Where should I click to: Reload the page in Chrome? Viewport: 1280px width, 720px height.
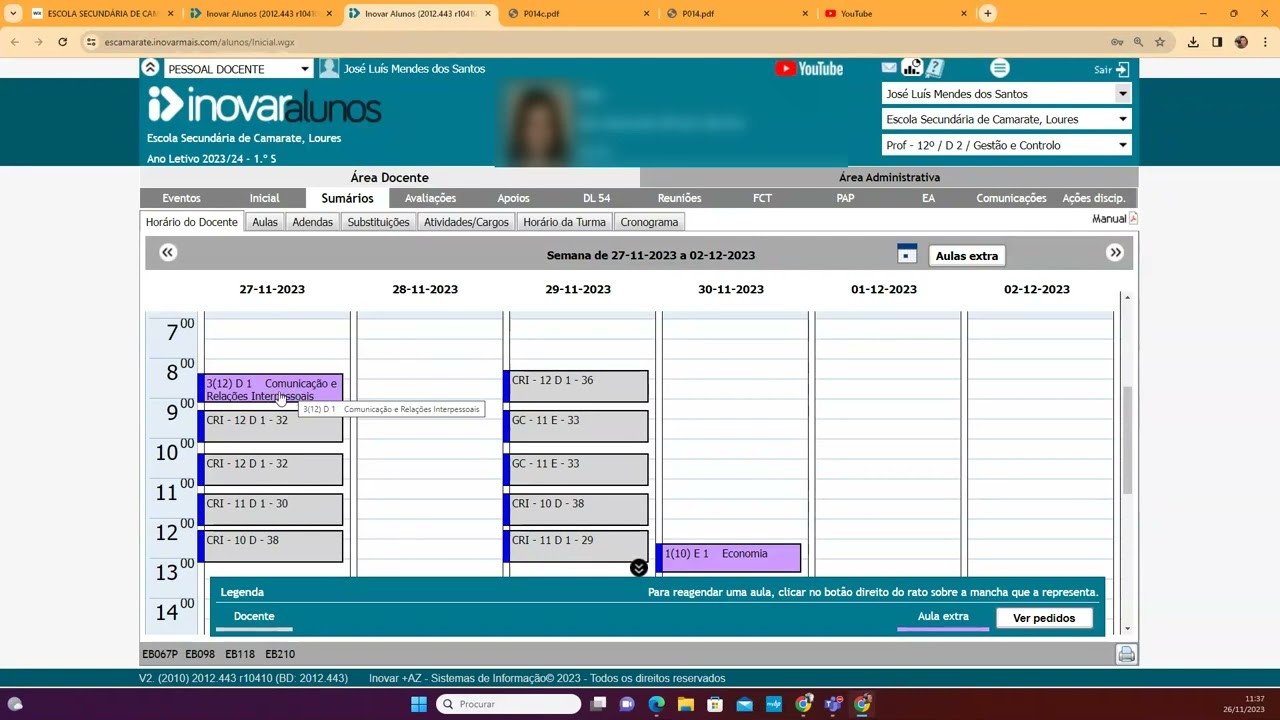point(62,42)
